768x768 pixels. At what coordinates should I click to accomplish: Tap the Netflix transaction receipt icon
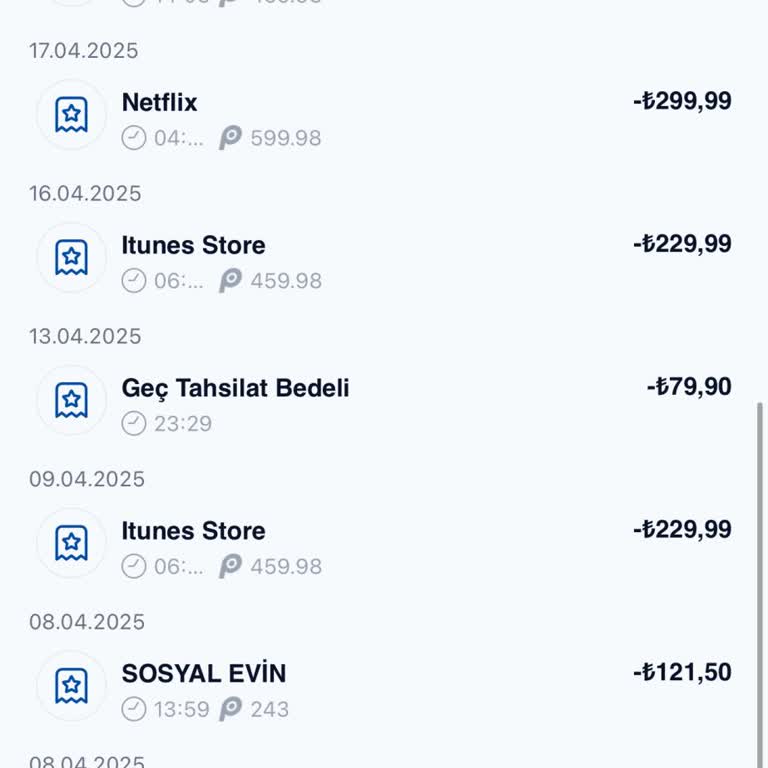(71, 115)
